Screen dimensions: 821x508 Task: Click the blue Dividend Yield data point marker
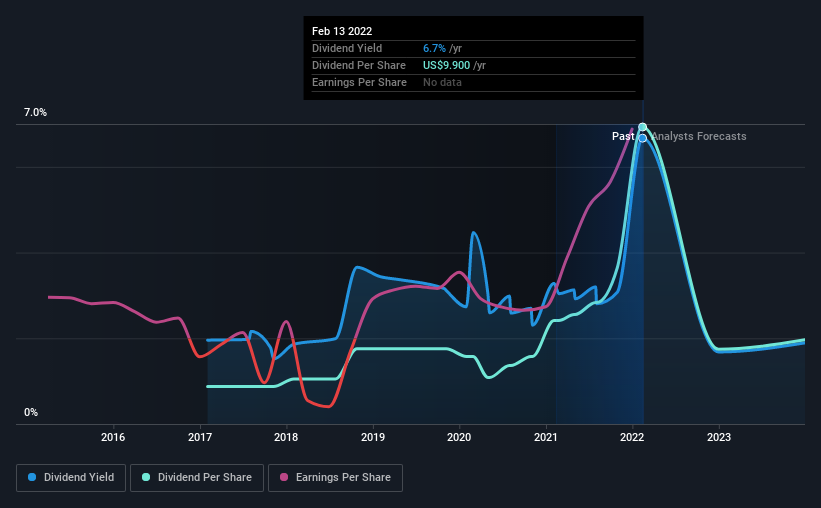pos(642,138)
